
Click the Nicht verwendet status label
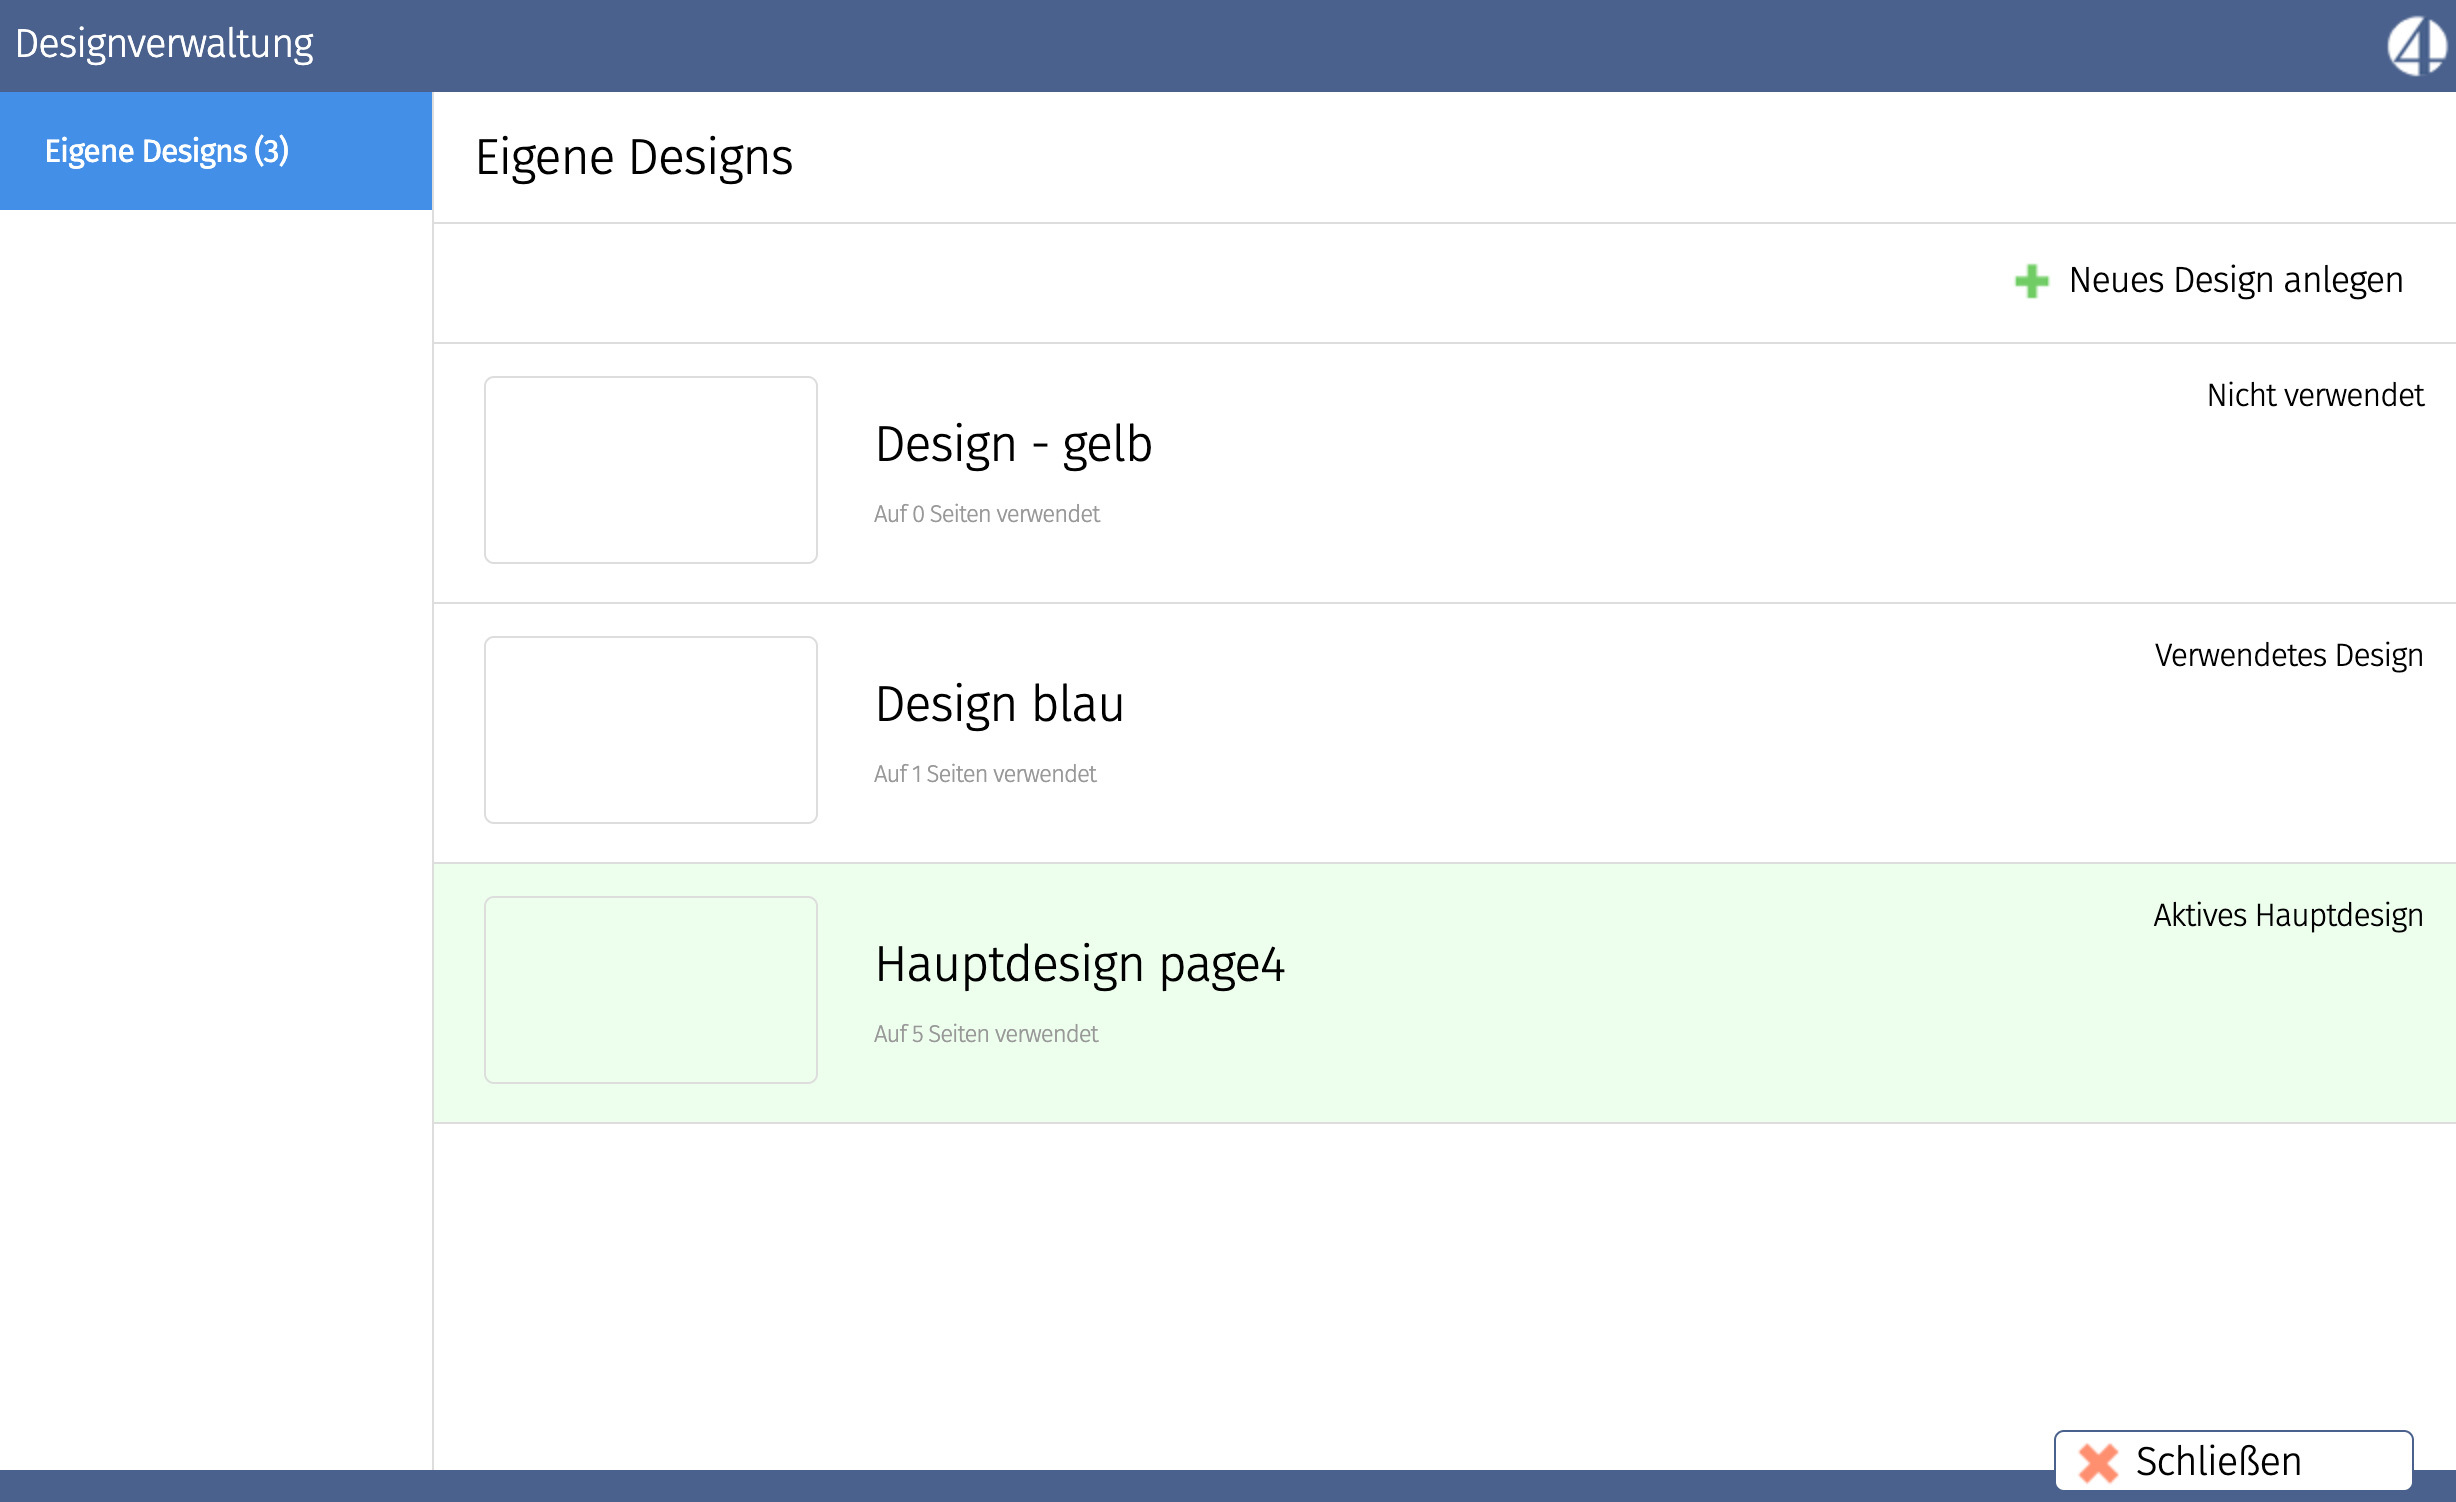pos(2314,396)
